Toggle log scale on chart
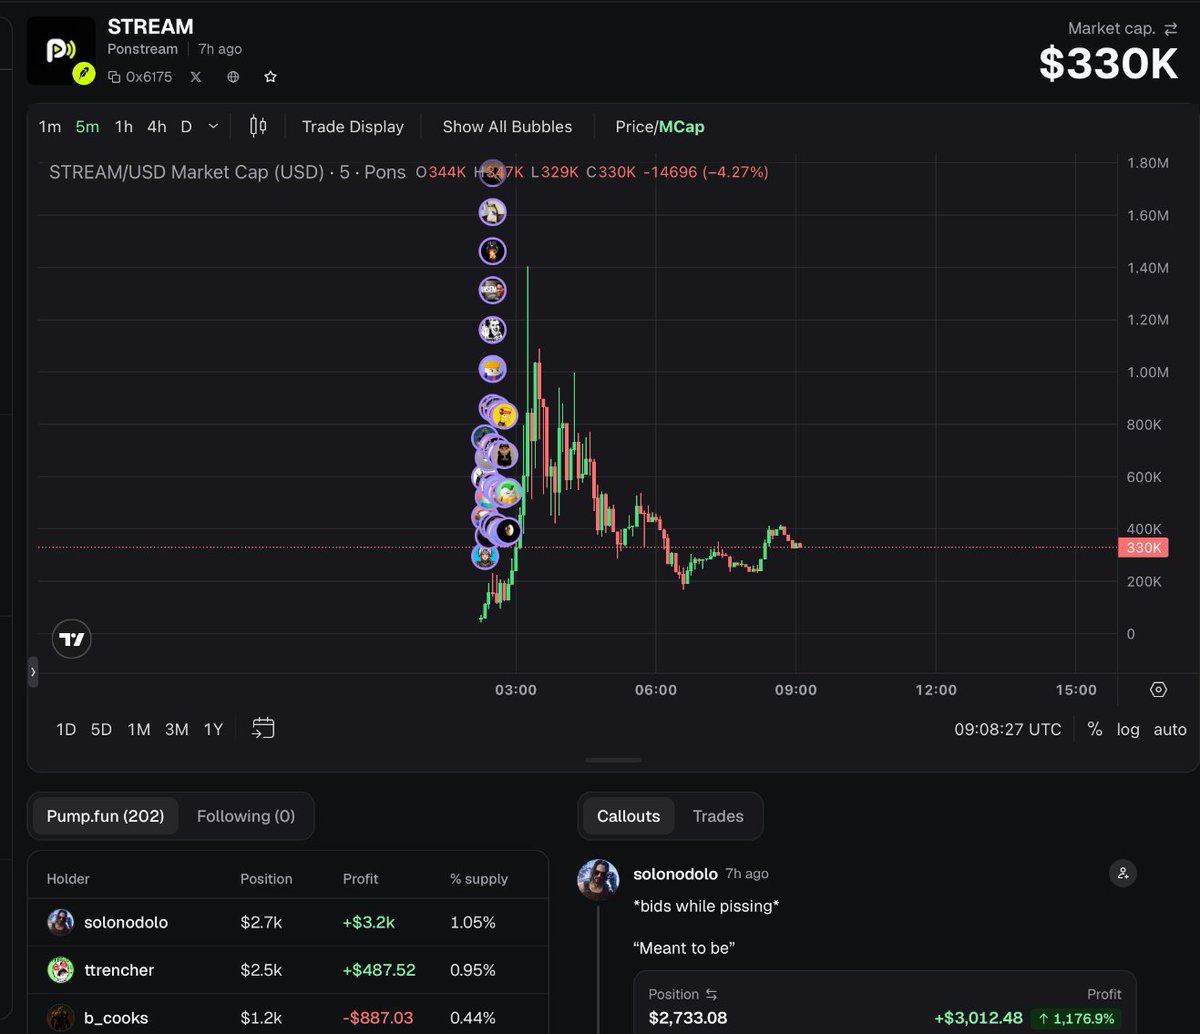The width and height of the screenshot is (1200, 1034). (1128, 730)
